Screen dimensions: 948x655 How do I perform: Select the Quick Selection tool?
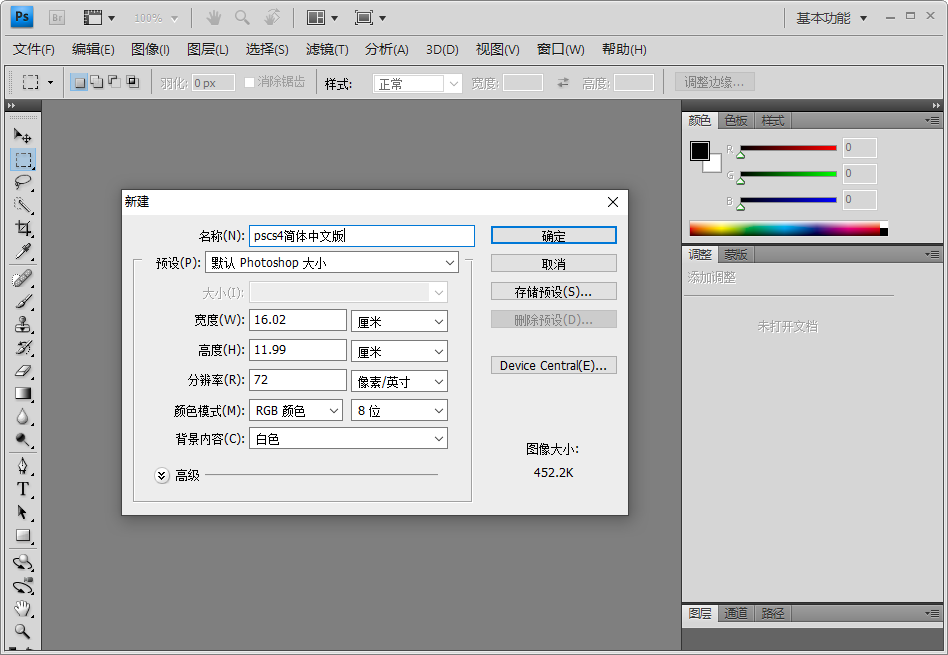23,205
